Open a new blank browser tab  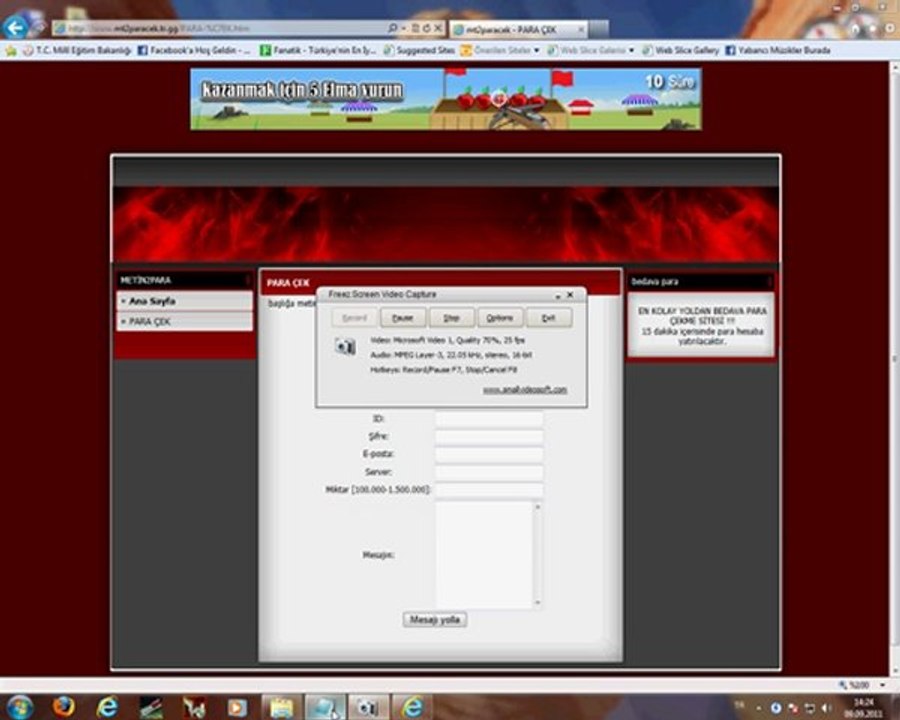[598, 29]
